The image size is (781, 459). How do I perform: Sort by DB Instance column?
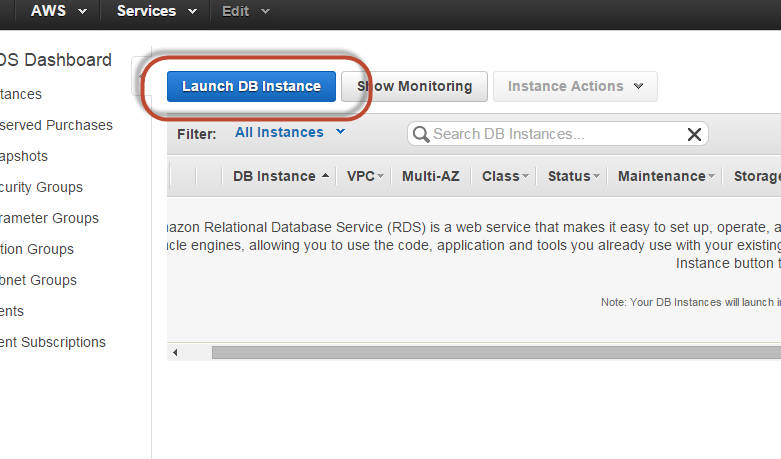281,176
